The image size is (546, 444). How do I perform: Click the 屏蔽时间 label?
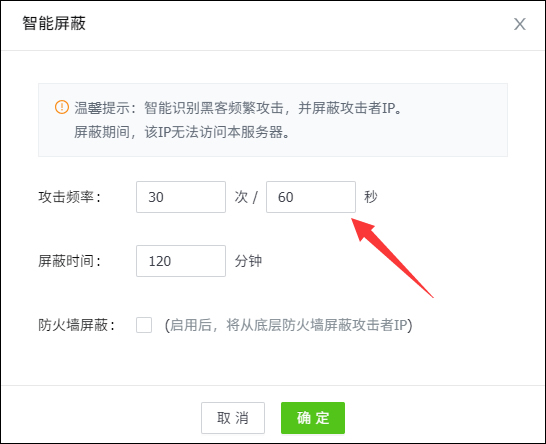point(70,261)
